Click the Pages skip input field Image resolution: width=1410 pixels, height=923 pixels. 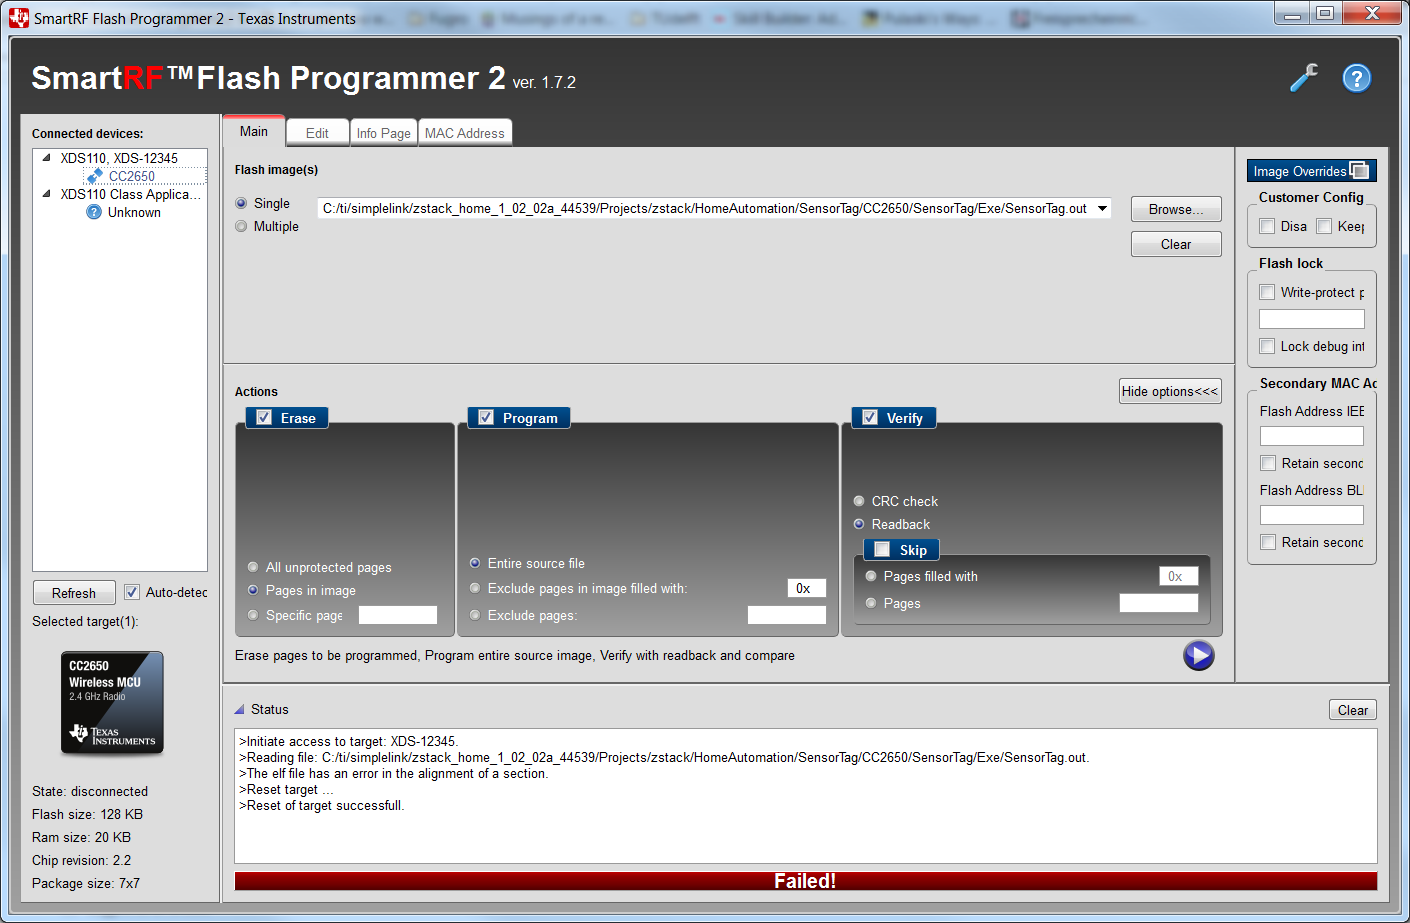coord(1159,603)
